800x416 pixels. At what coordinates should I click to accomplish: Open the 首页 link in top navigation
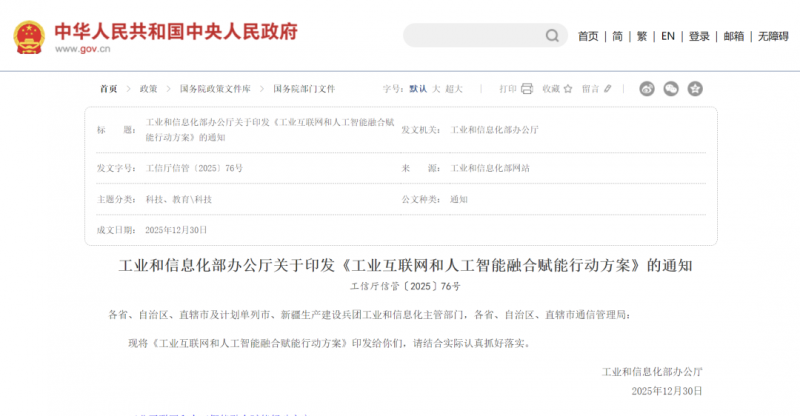tap(588, 36)
